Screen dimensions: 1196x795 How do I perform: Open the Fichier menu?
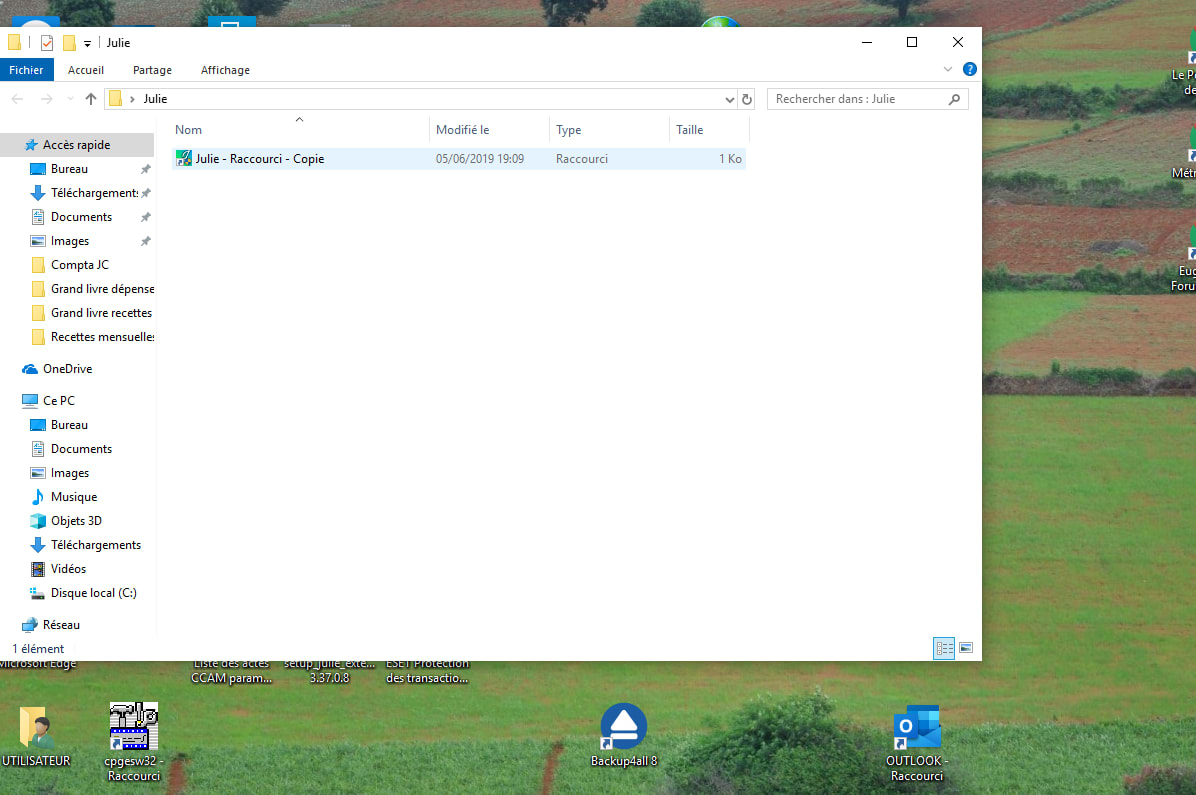27,70
